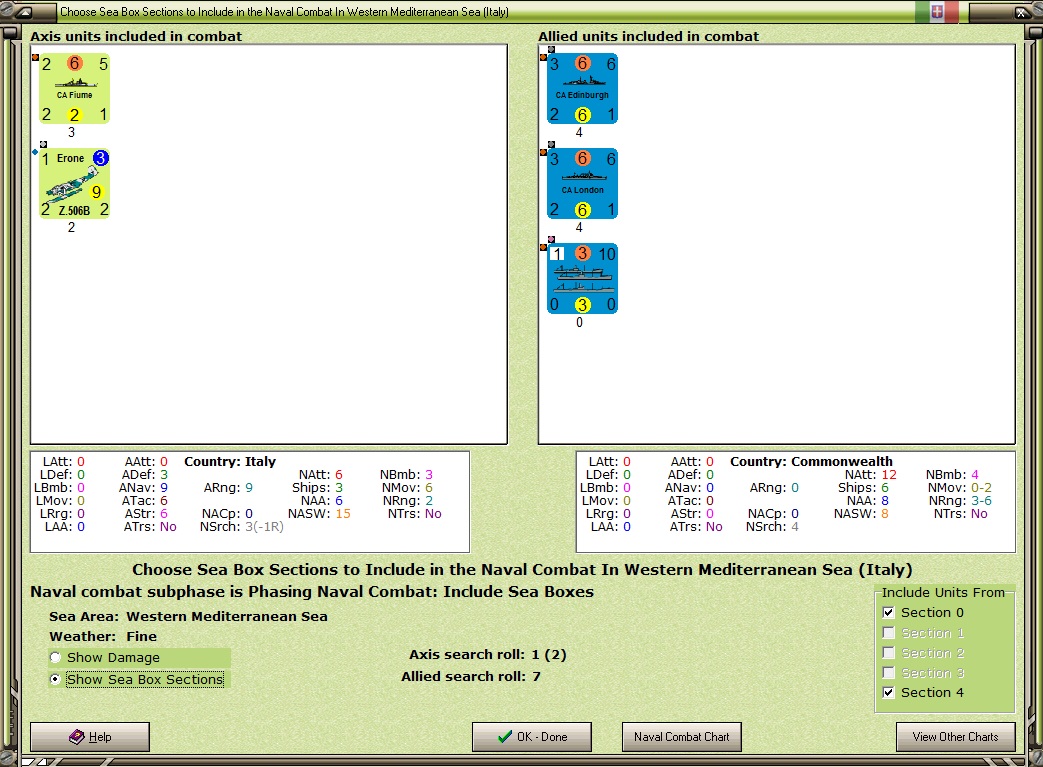
Task: Click orange circle 6 on CA London
Action: 583,158
